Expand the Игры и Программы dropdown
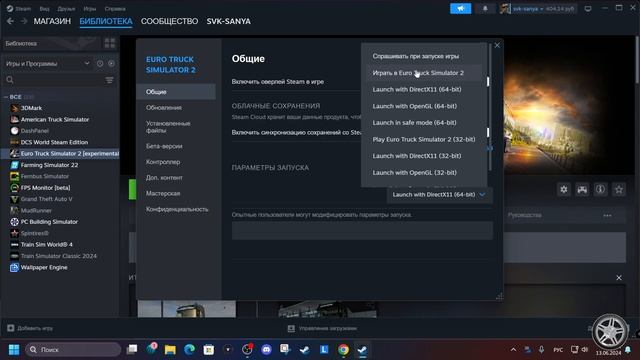The width and height of the screenshot is (640, 360). click(47, 64)
